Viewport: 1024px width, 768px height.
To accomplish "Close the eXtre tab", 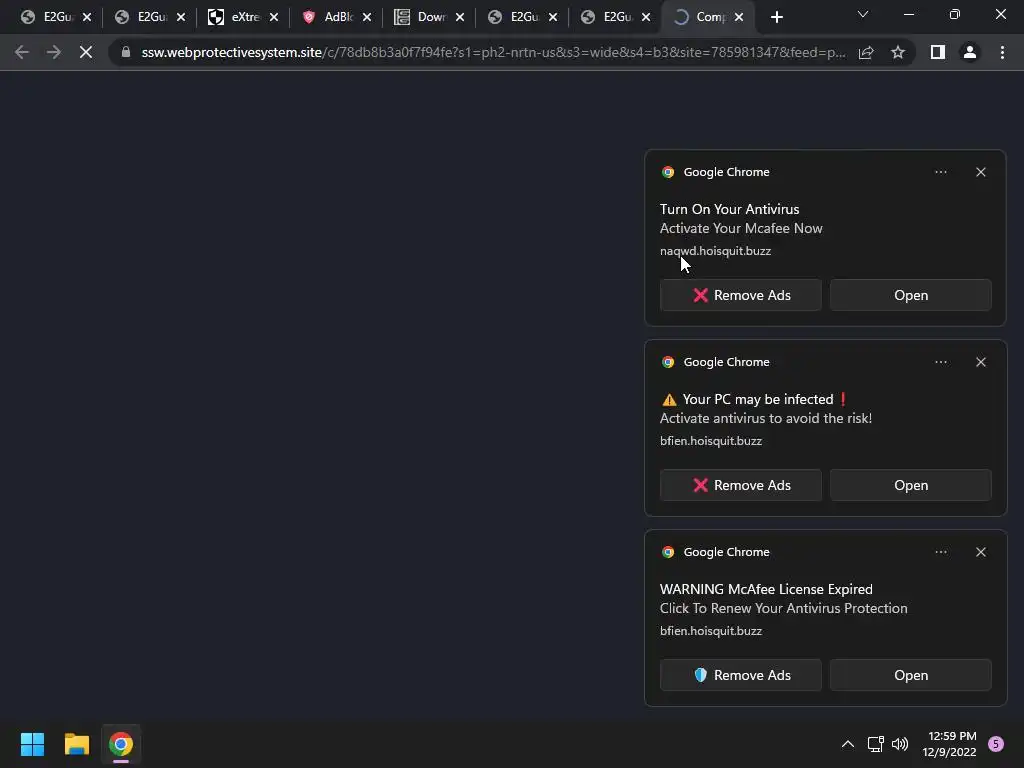I will (274, 17).
